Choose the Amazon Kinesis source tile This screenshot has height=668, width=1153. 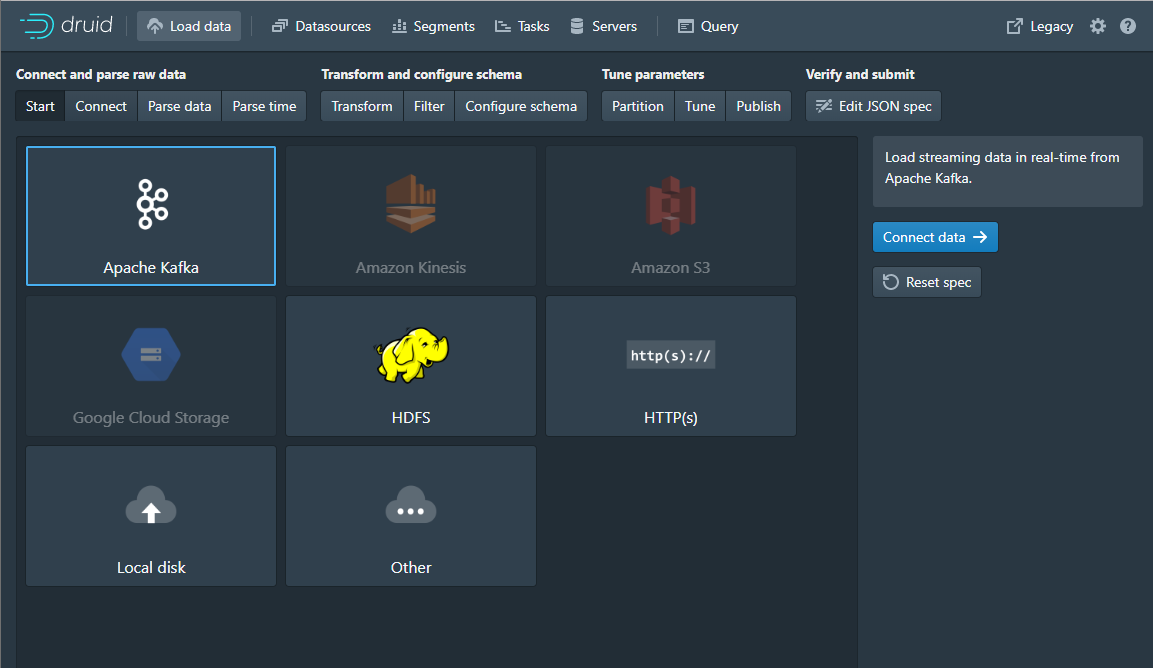(411, 216)
